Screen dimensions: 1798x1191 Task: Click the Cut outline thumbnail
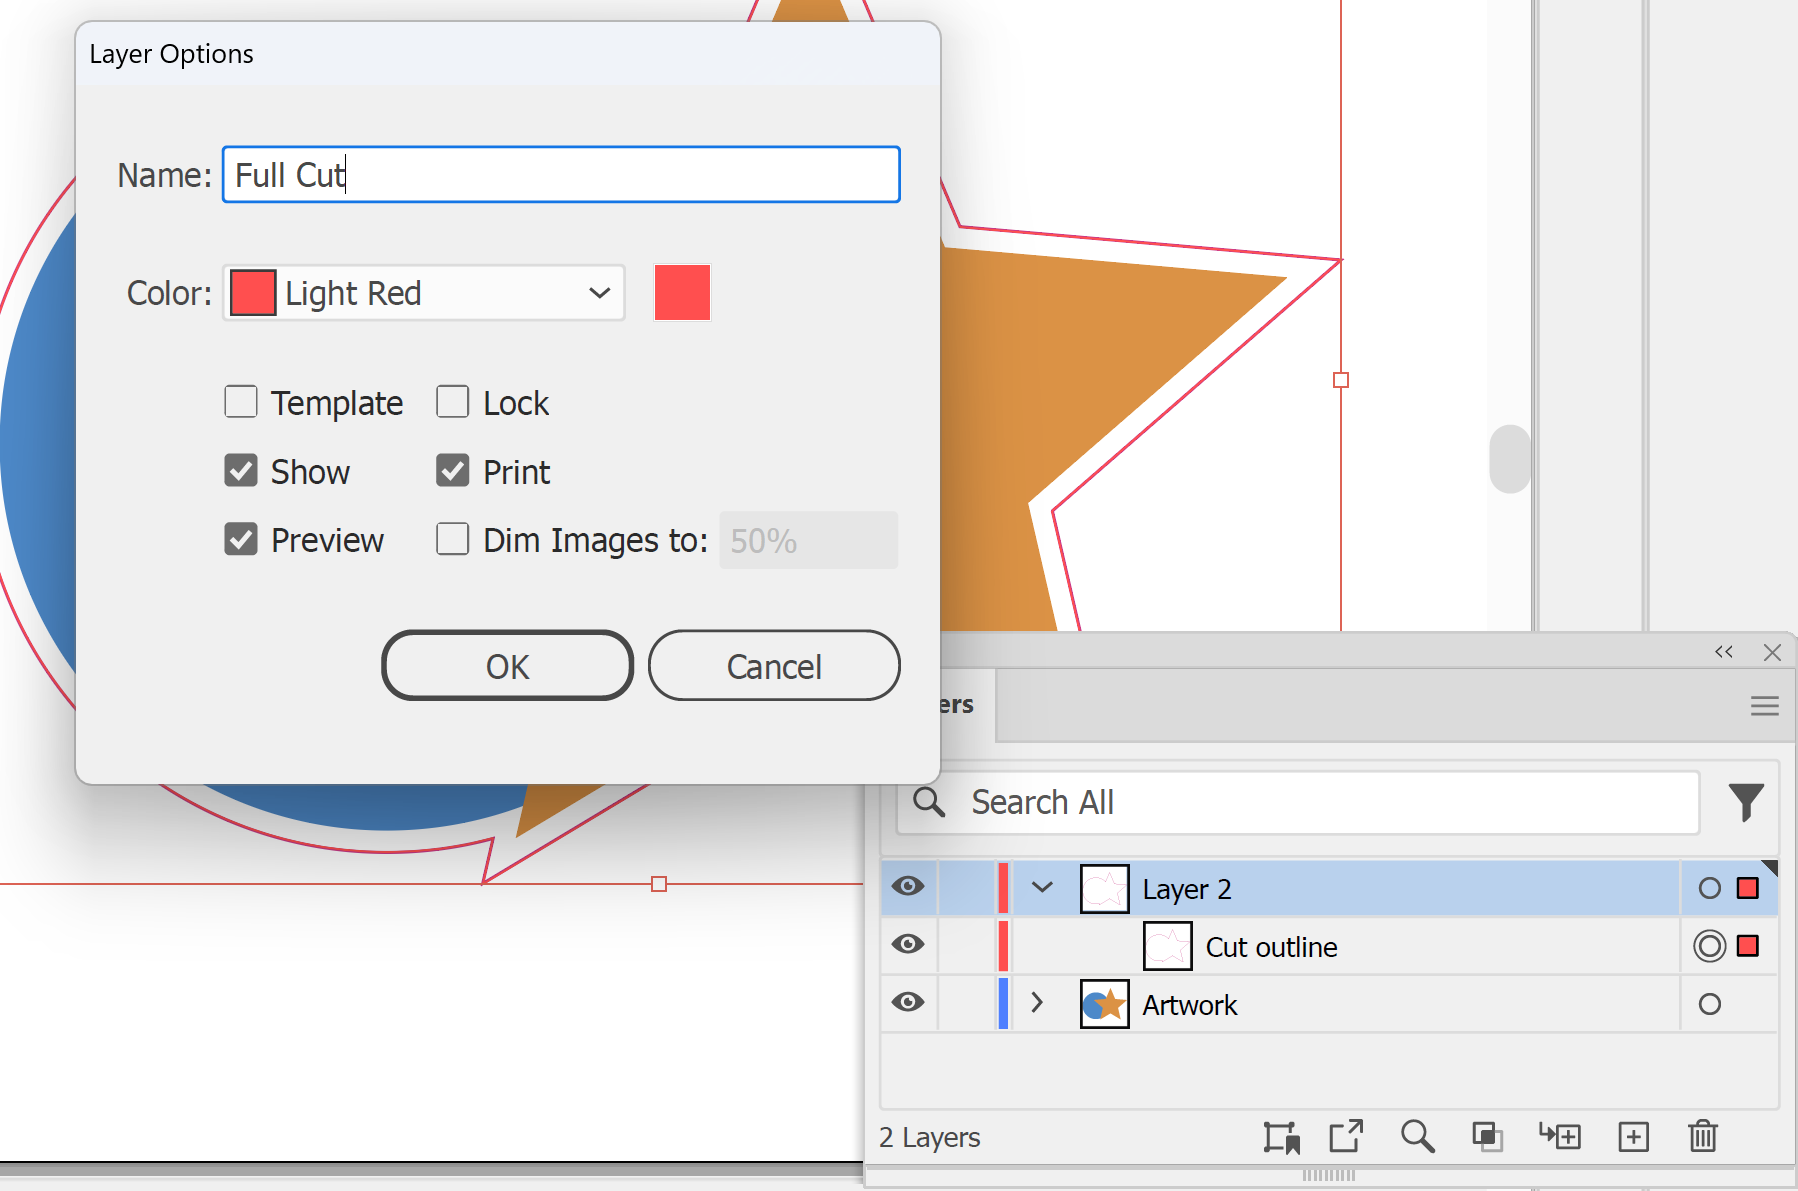click(1168, 946)
